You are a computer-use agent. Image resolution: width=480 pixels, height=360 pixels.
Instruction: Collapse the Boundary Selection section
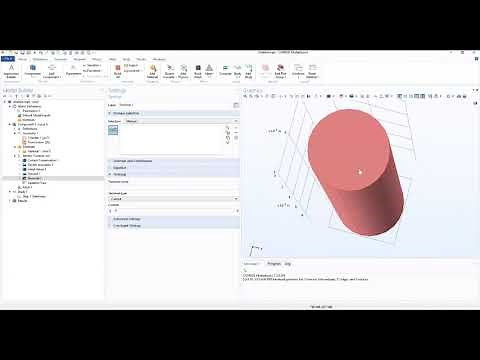tap(110, 113)
